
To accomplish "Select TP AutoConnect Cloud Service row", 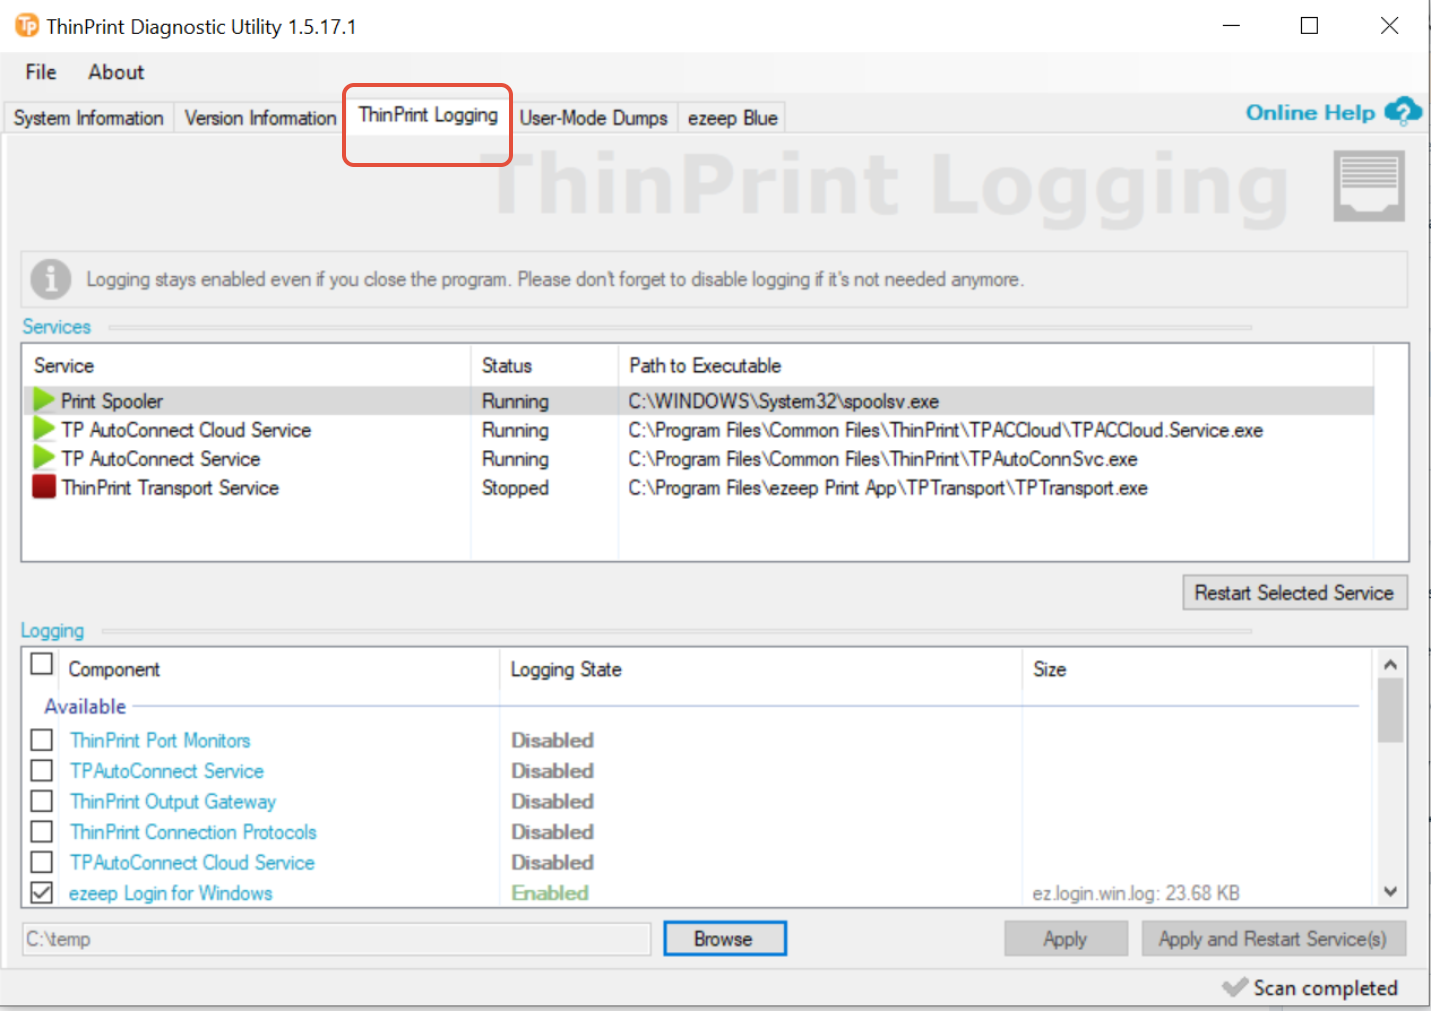I will coord(698,430).
